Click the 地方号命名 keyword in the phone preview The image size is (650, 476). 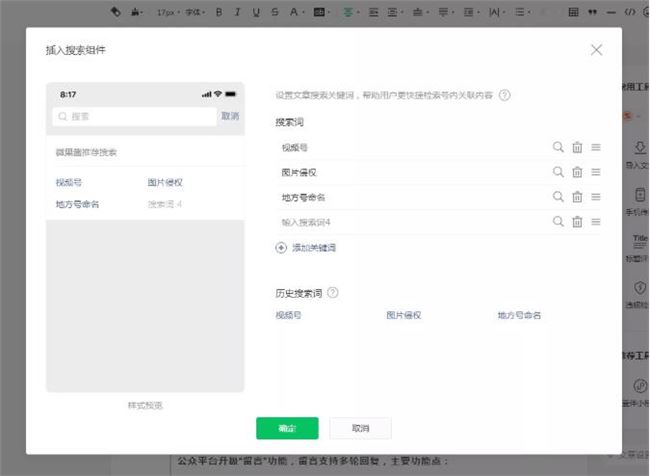tap(78, 204)
